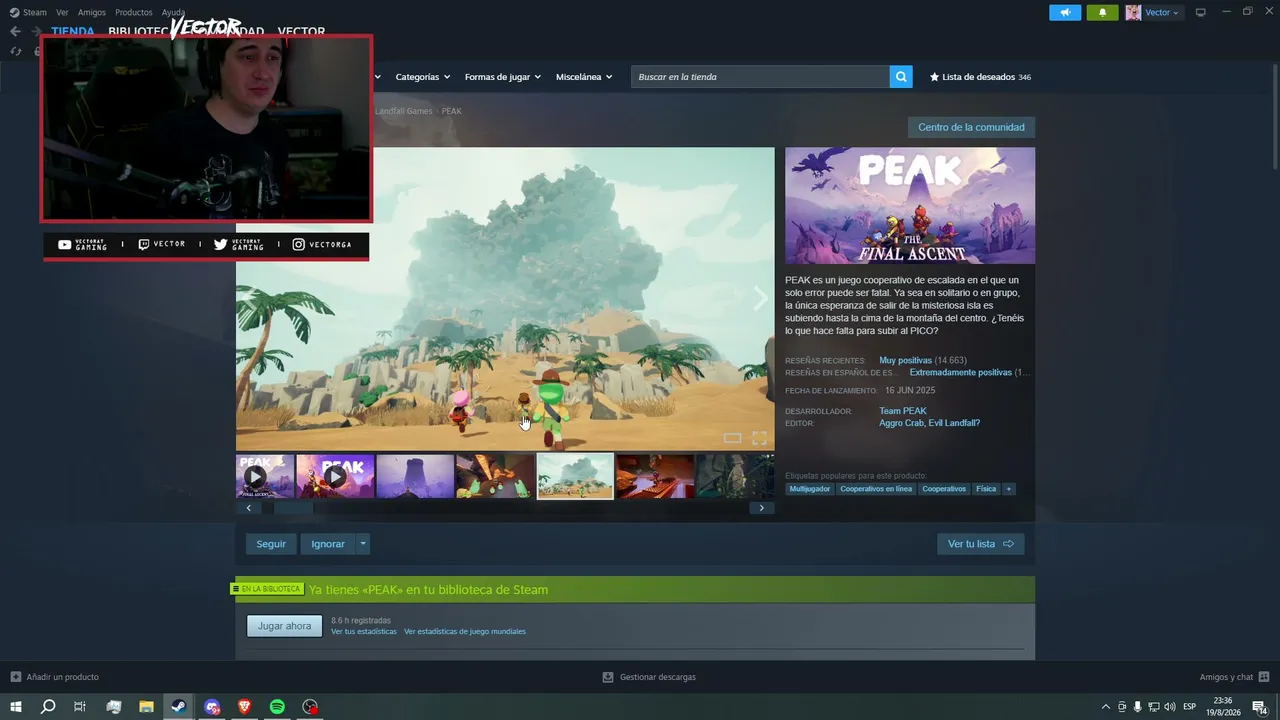The width and height of the screenshot is (1280, 720).
Task: Click the Muy positivas recent reviews link
Action: [905, 360]
